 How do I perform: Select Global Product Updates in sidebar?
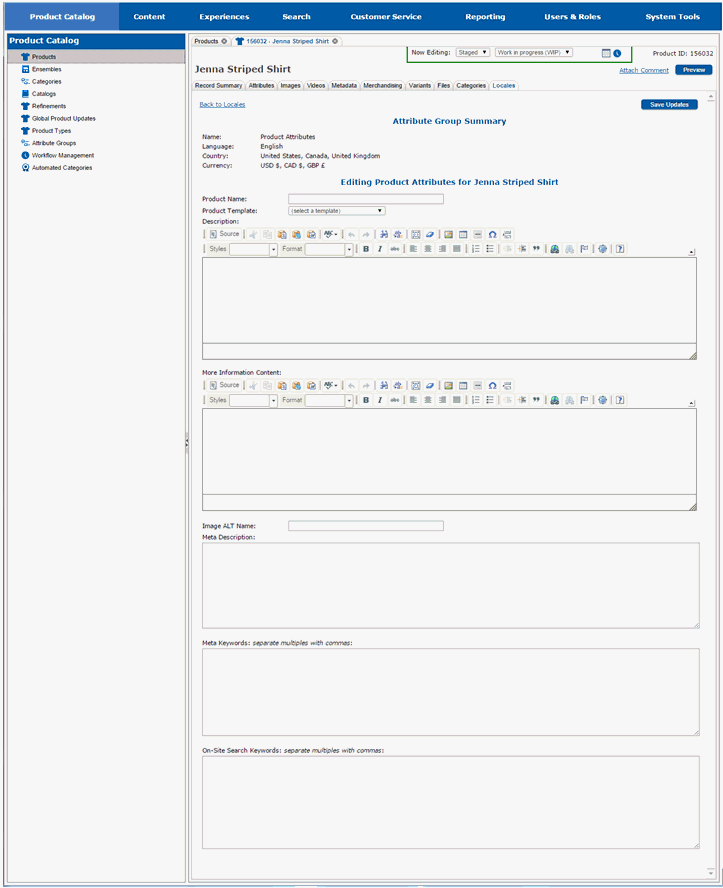pyautogui.click(x=63, y=118)
